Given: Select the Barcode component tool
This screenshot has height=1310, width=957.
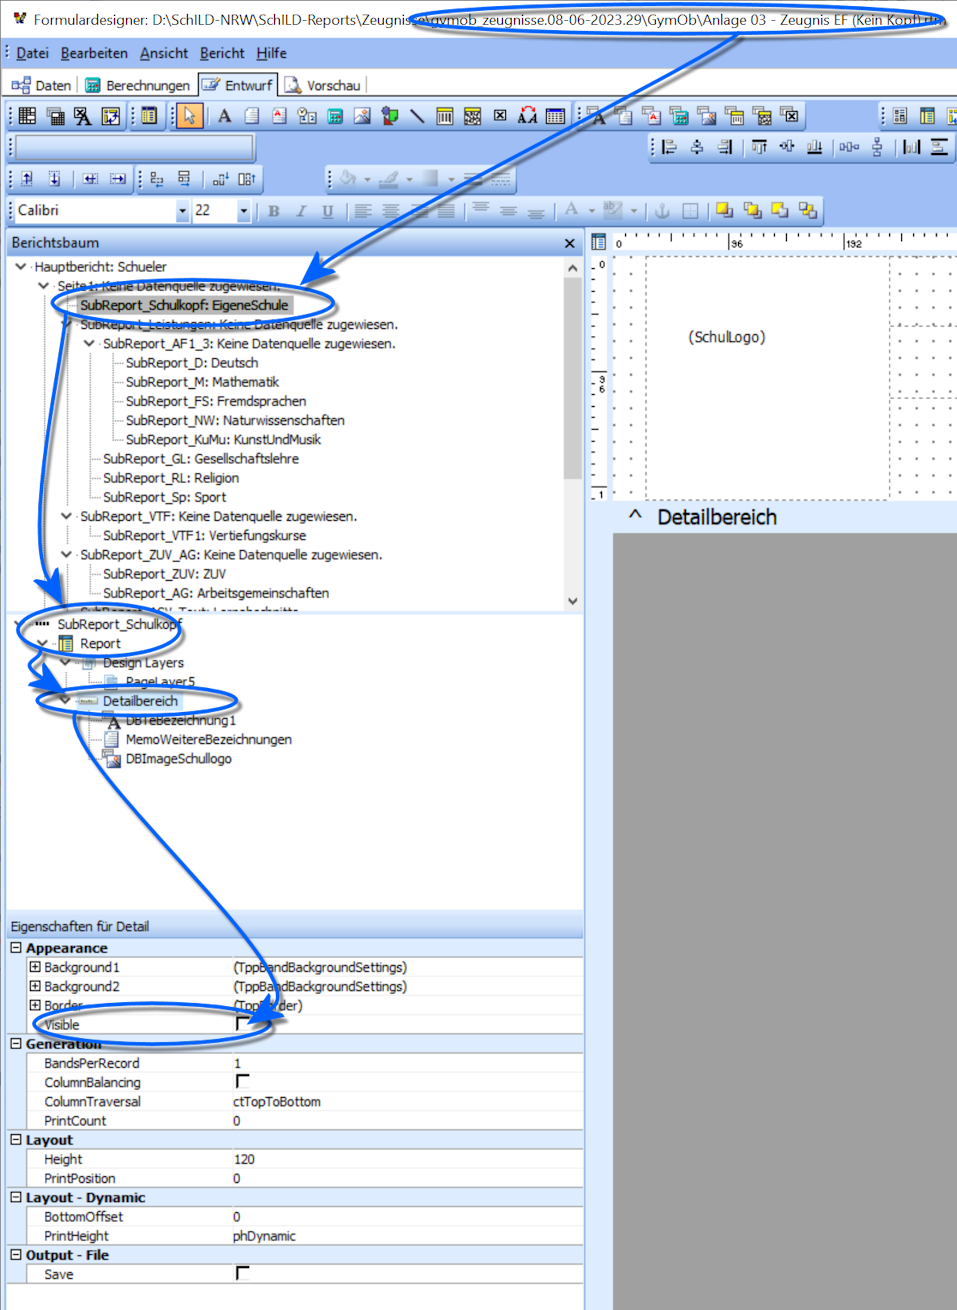Looking at the screenshot, I should point(445,116).
